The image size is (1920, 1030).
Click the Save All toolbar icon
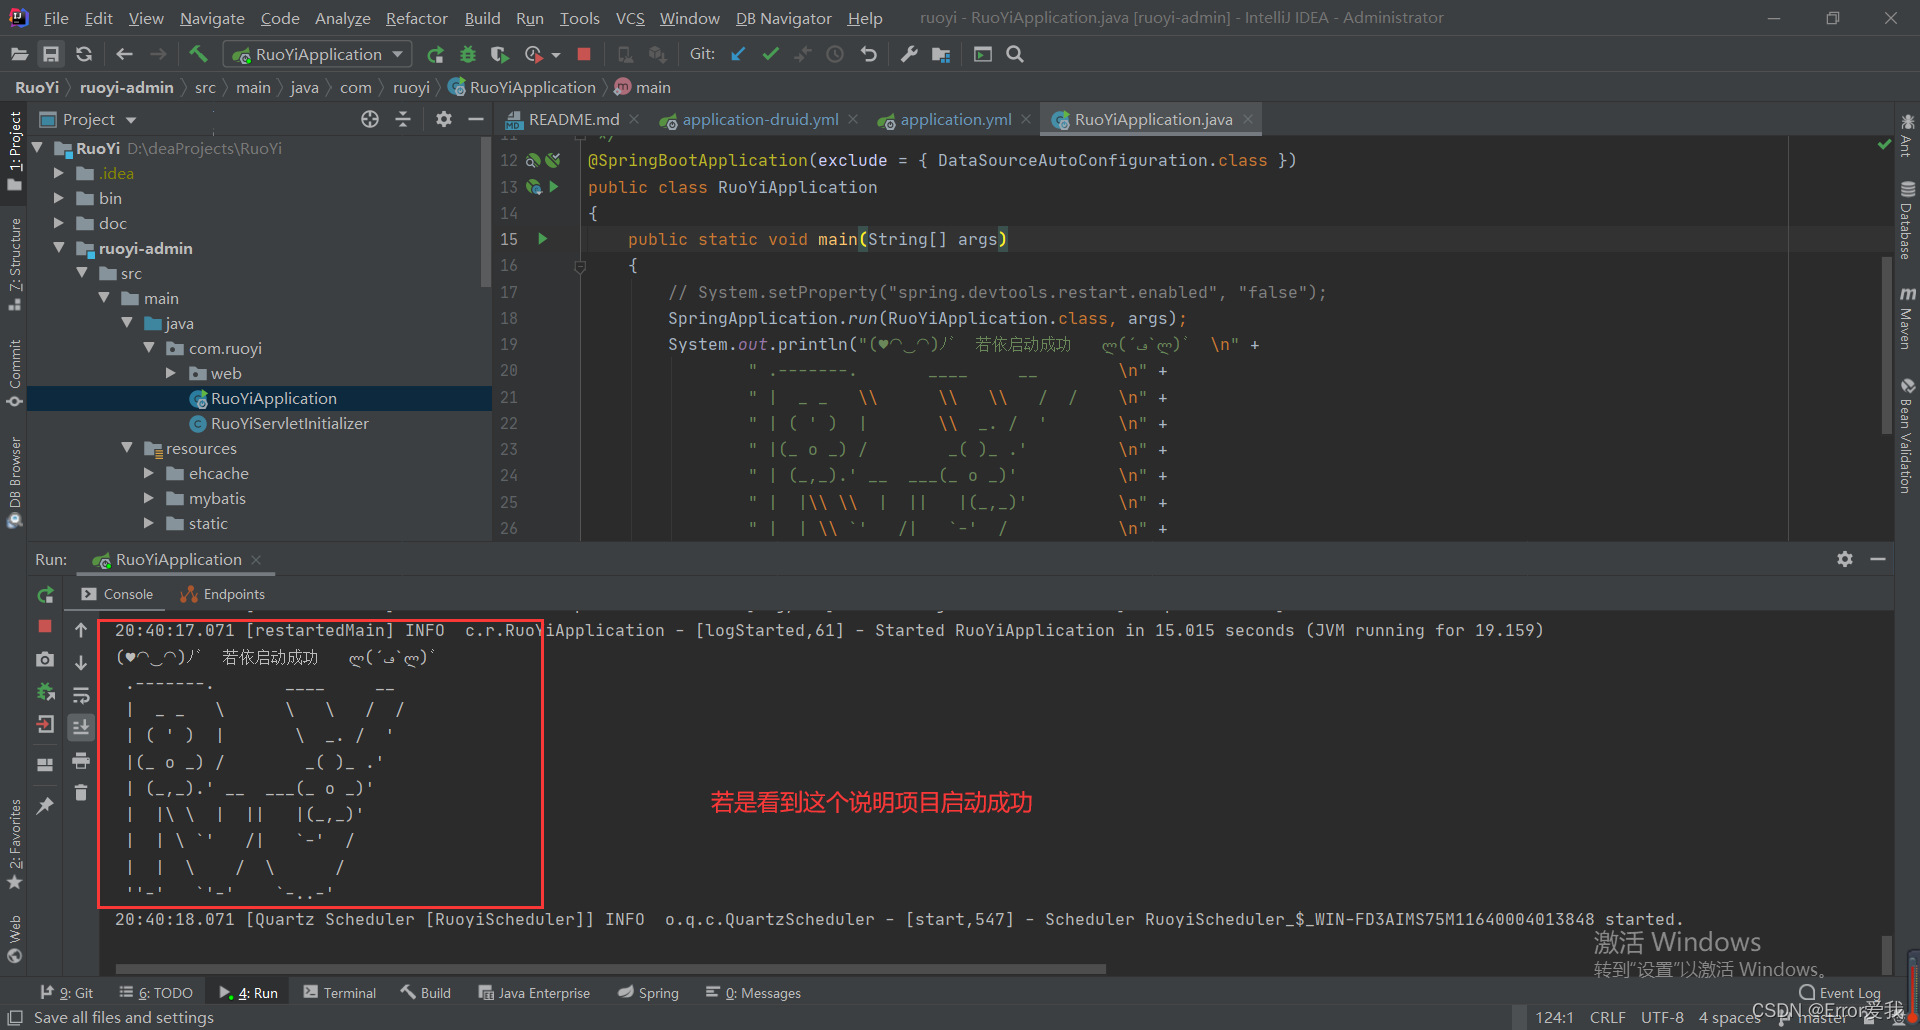pyautogui.click(x=51, y=54)
